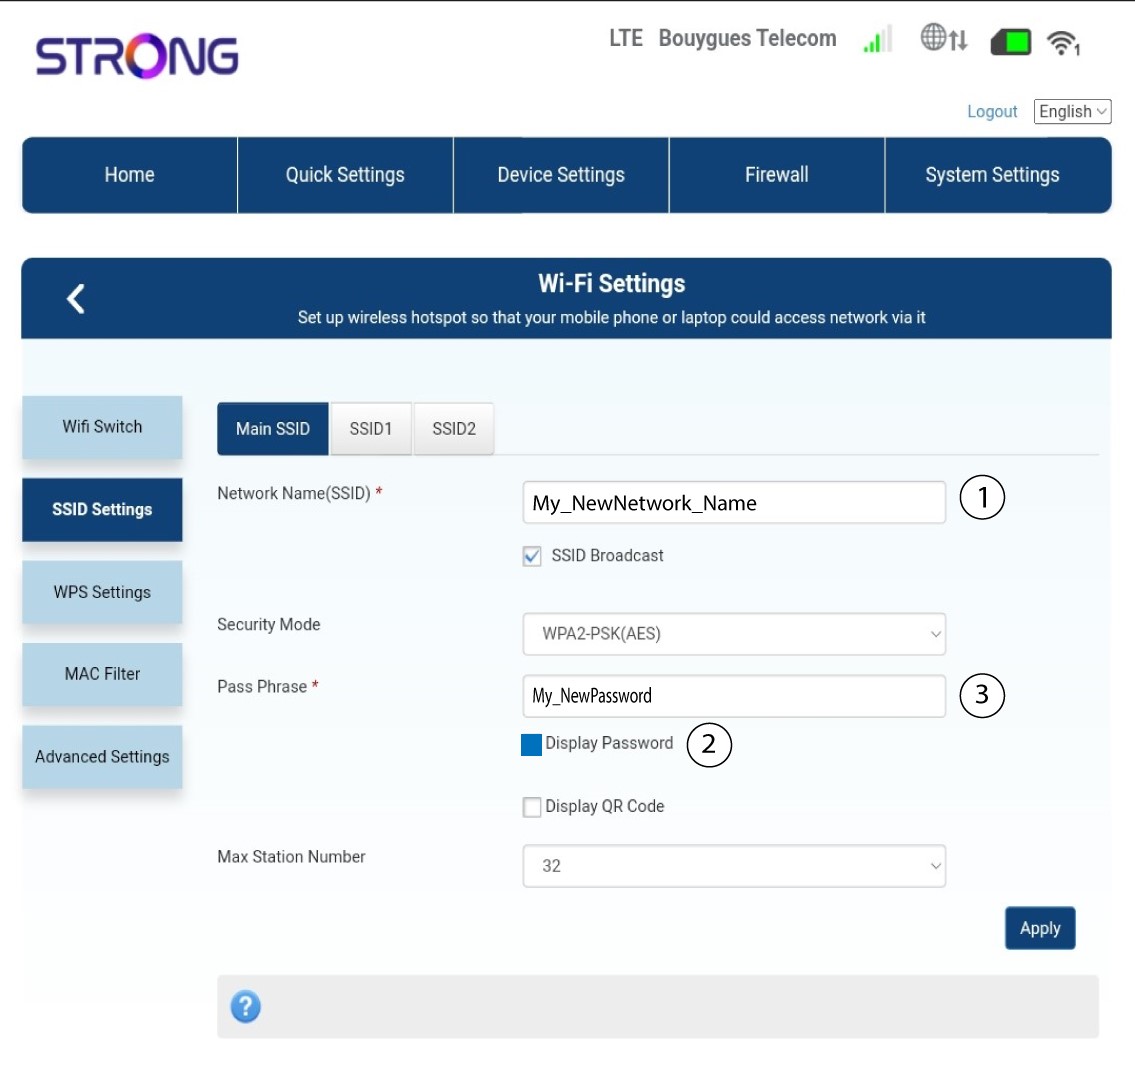Image resolution: width=1135 pixels, height=1080 pixels.
Task: Click the Apply button
Action: [x=1040, y=928]
